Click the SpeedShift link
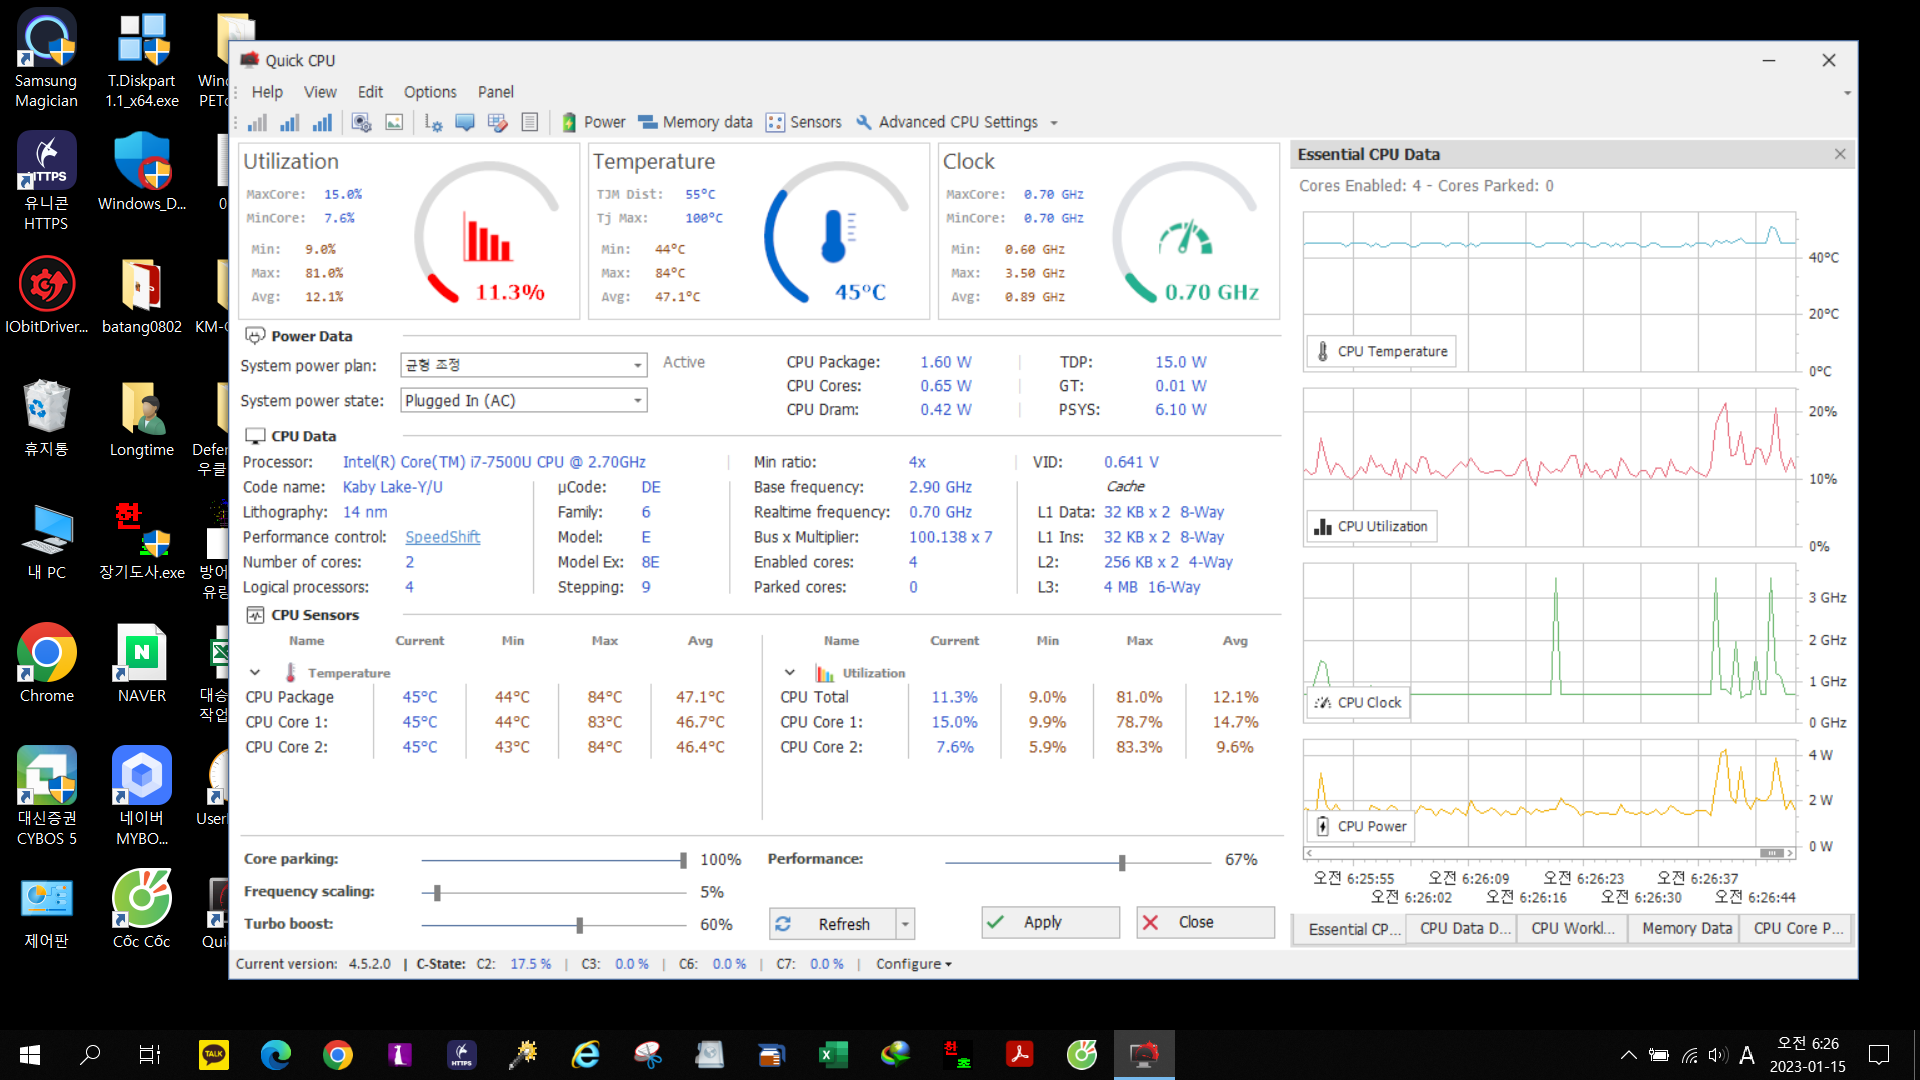Image resolution: width=1920 pixels, height=1080 pixels. click(x=442, y=537)
